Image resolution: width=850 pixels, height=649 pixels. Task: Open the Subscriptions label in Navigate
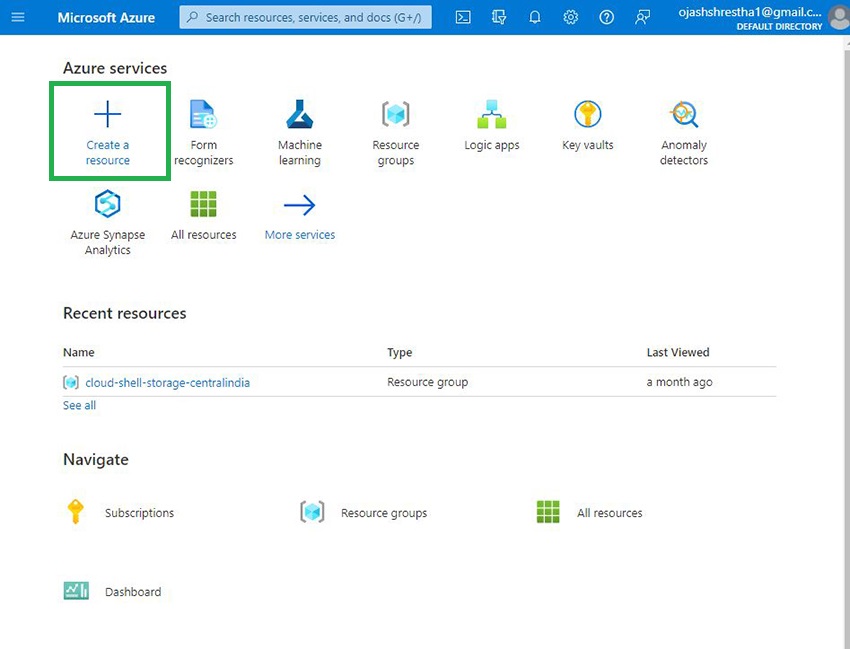pyautogui.click(x=139, y=513)
